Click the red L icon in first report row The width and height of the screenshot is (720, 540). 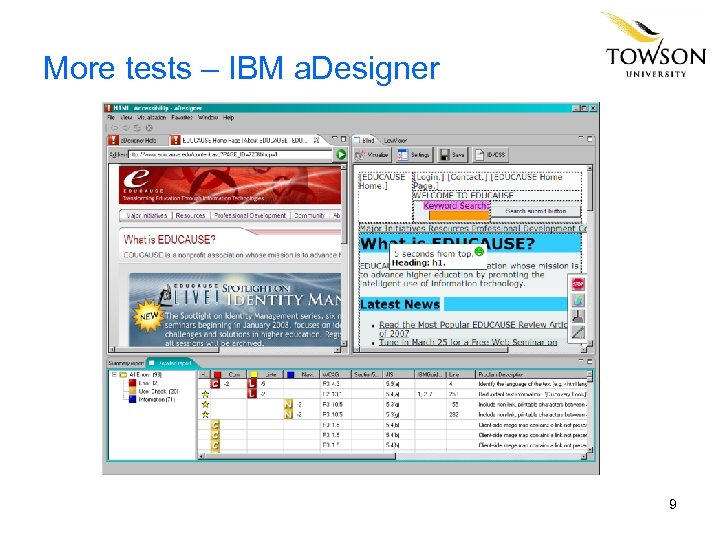point(252,384)
